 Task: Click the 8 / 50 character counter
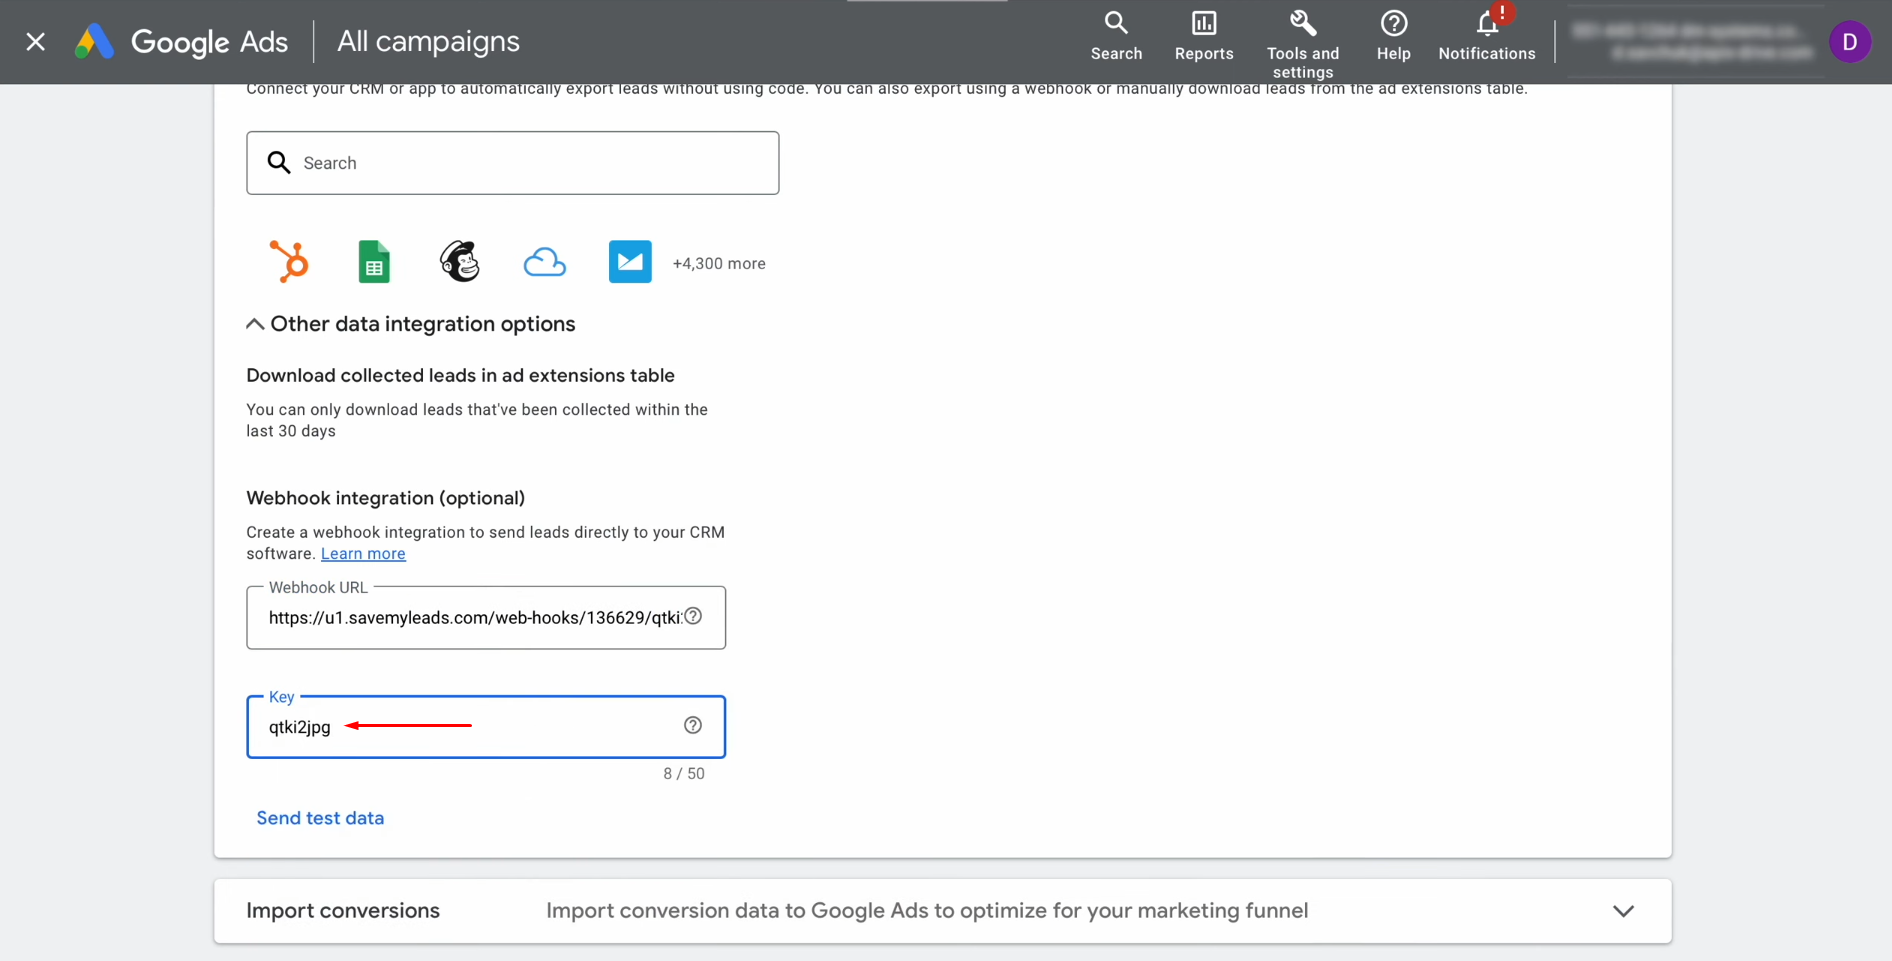[x=684, y=774]
